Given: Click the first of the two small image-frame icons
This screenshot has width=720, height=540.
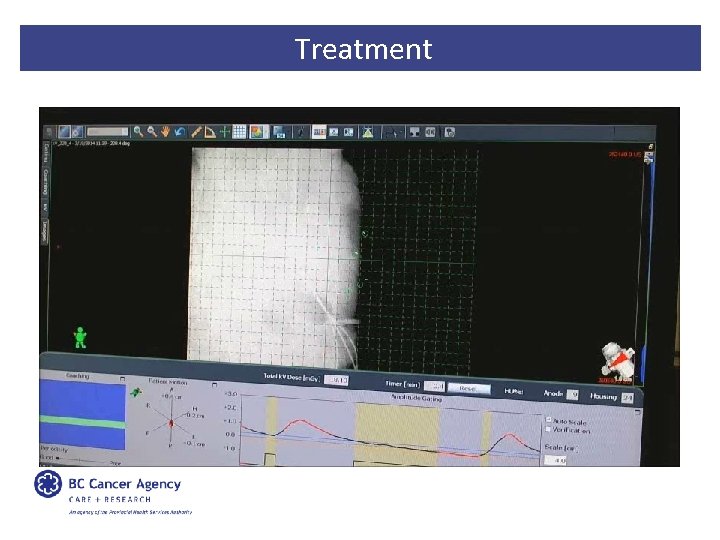Looking at the screenshot, I should (x=334, y=132).
